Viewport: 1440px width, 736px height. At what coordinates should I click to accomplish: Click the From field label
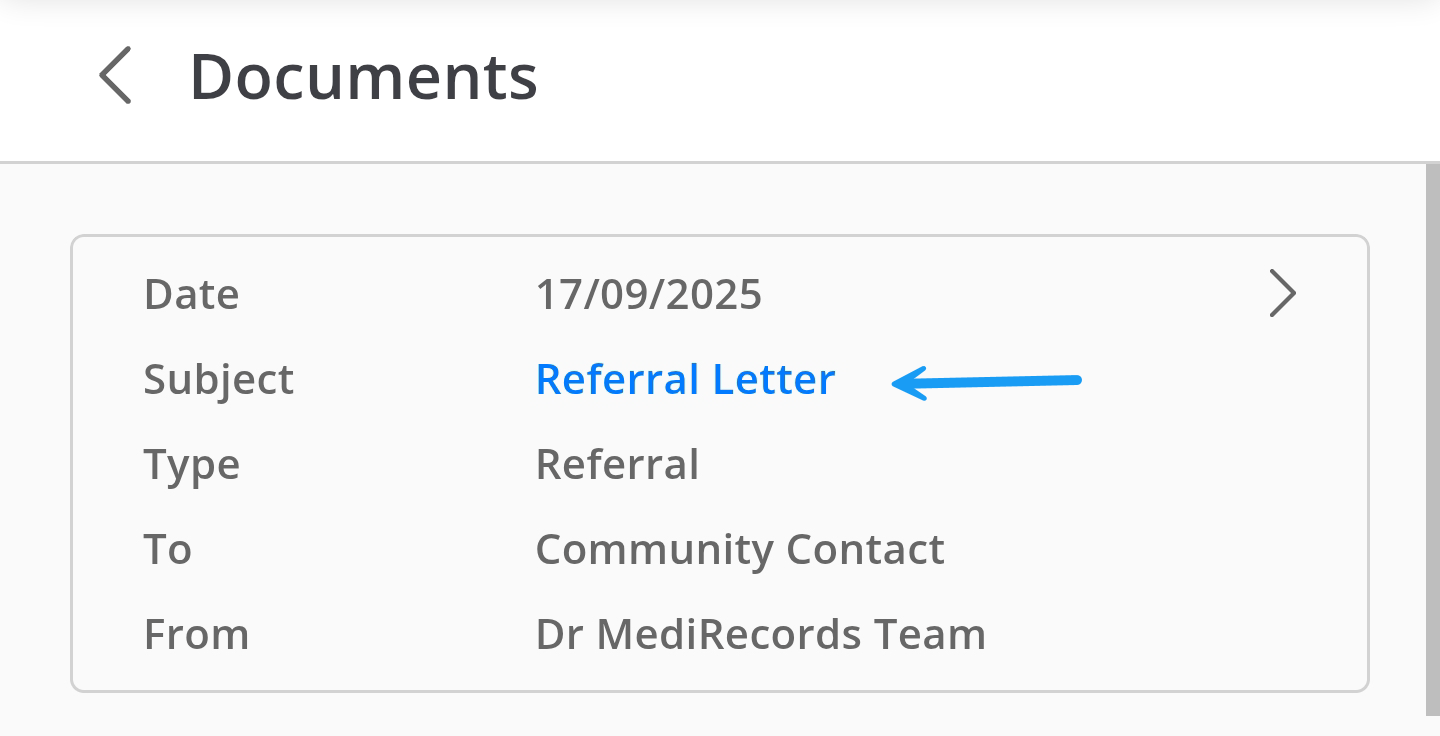click(196, 635)
